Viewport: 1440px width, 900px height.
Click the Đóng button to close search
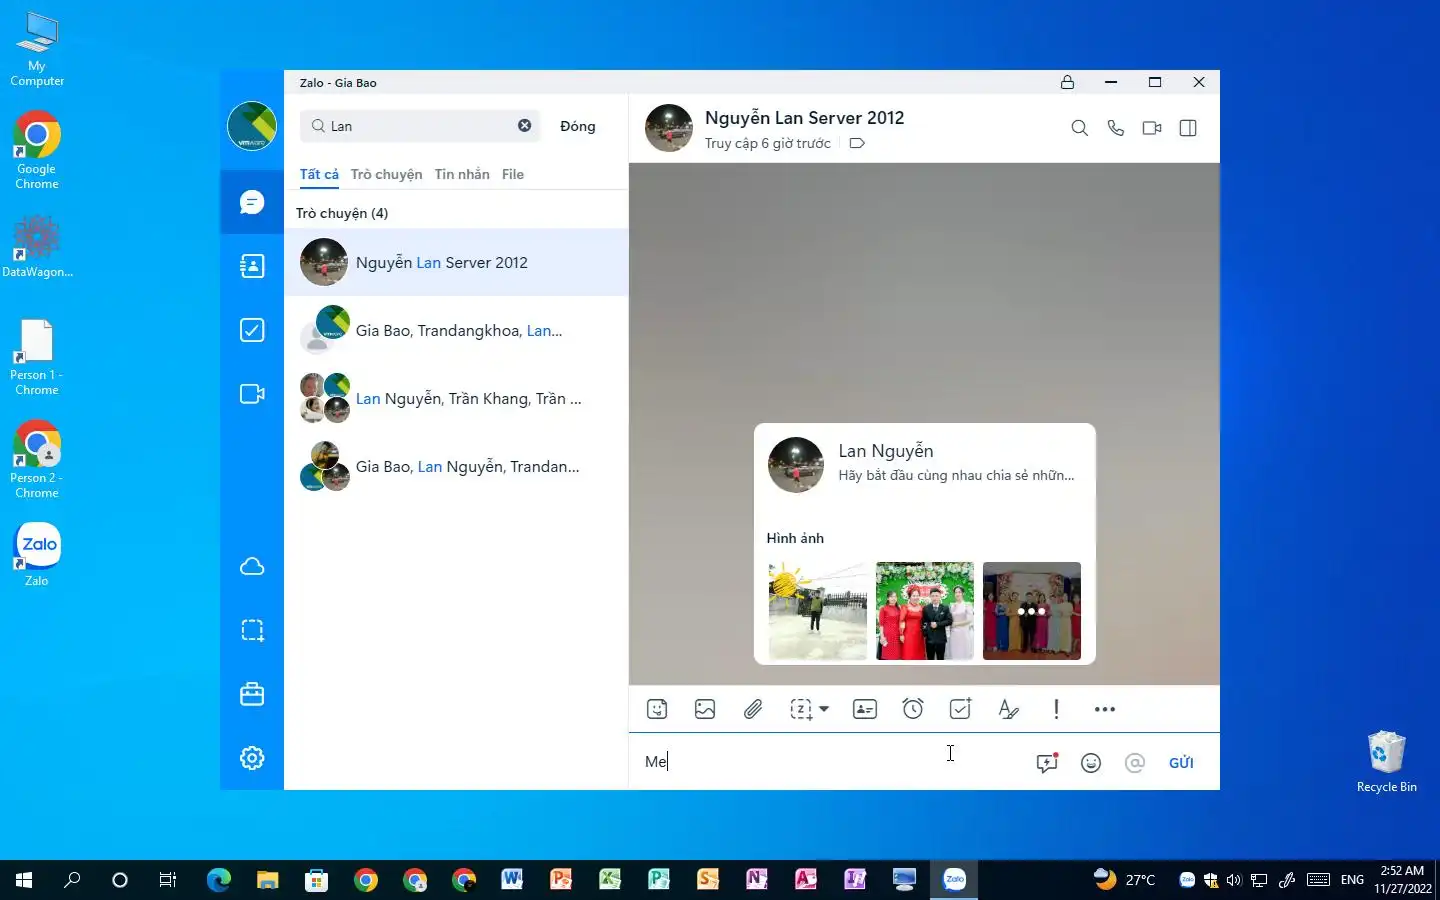point(578,126)
